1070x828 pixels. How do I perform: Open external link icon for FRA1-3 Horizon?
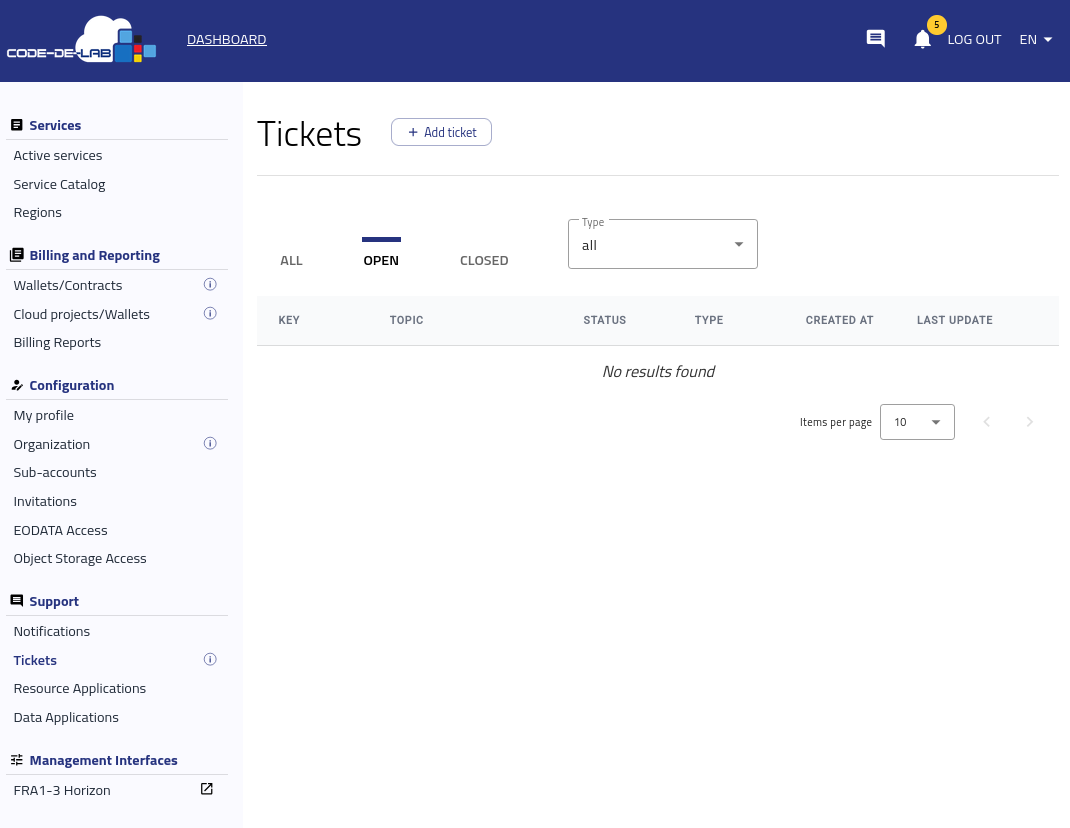tap(207, 789)
